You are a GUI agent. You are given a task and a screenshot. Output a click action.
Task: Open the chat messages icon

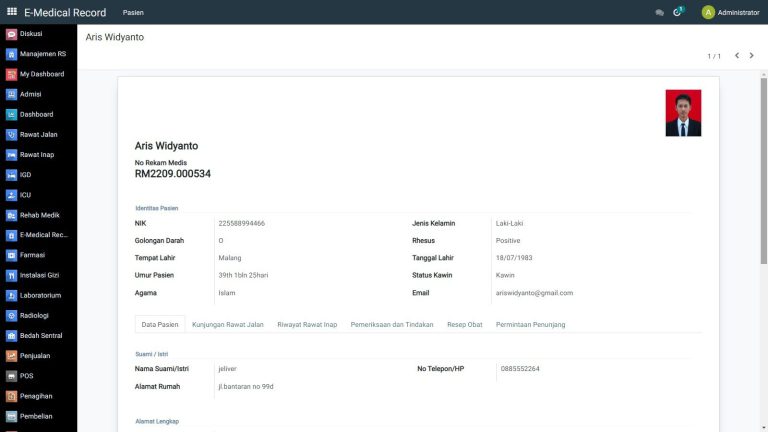(x=659, y=13)
